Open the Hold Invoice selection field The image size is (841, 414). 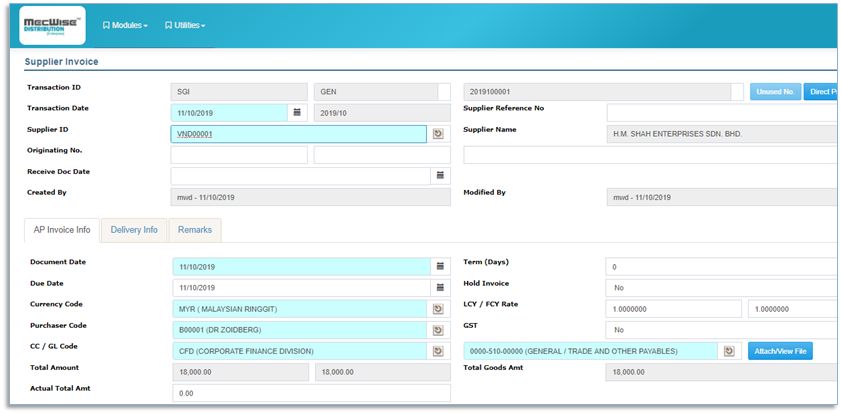point(720,287)
